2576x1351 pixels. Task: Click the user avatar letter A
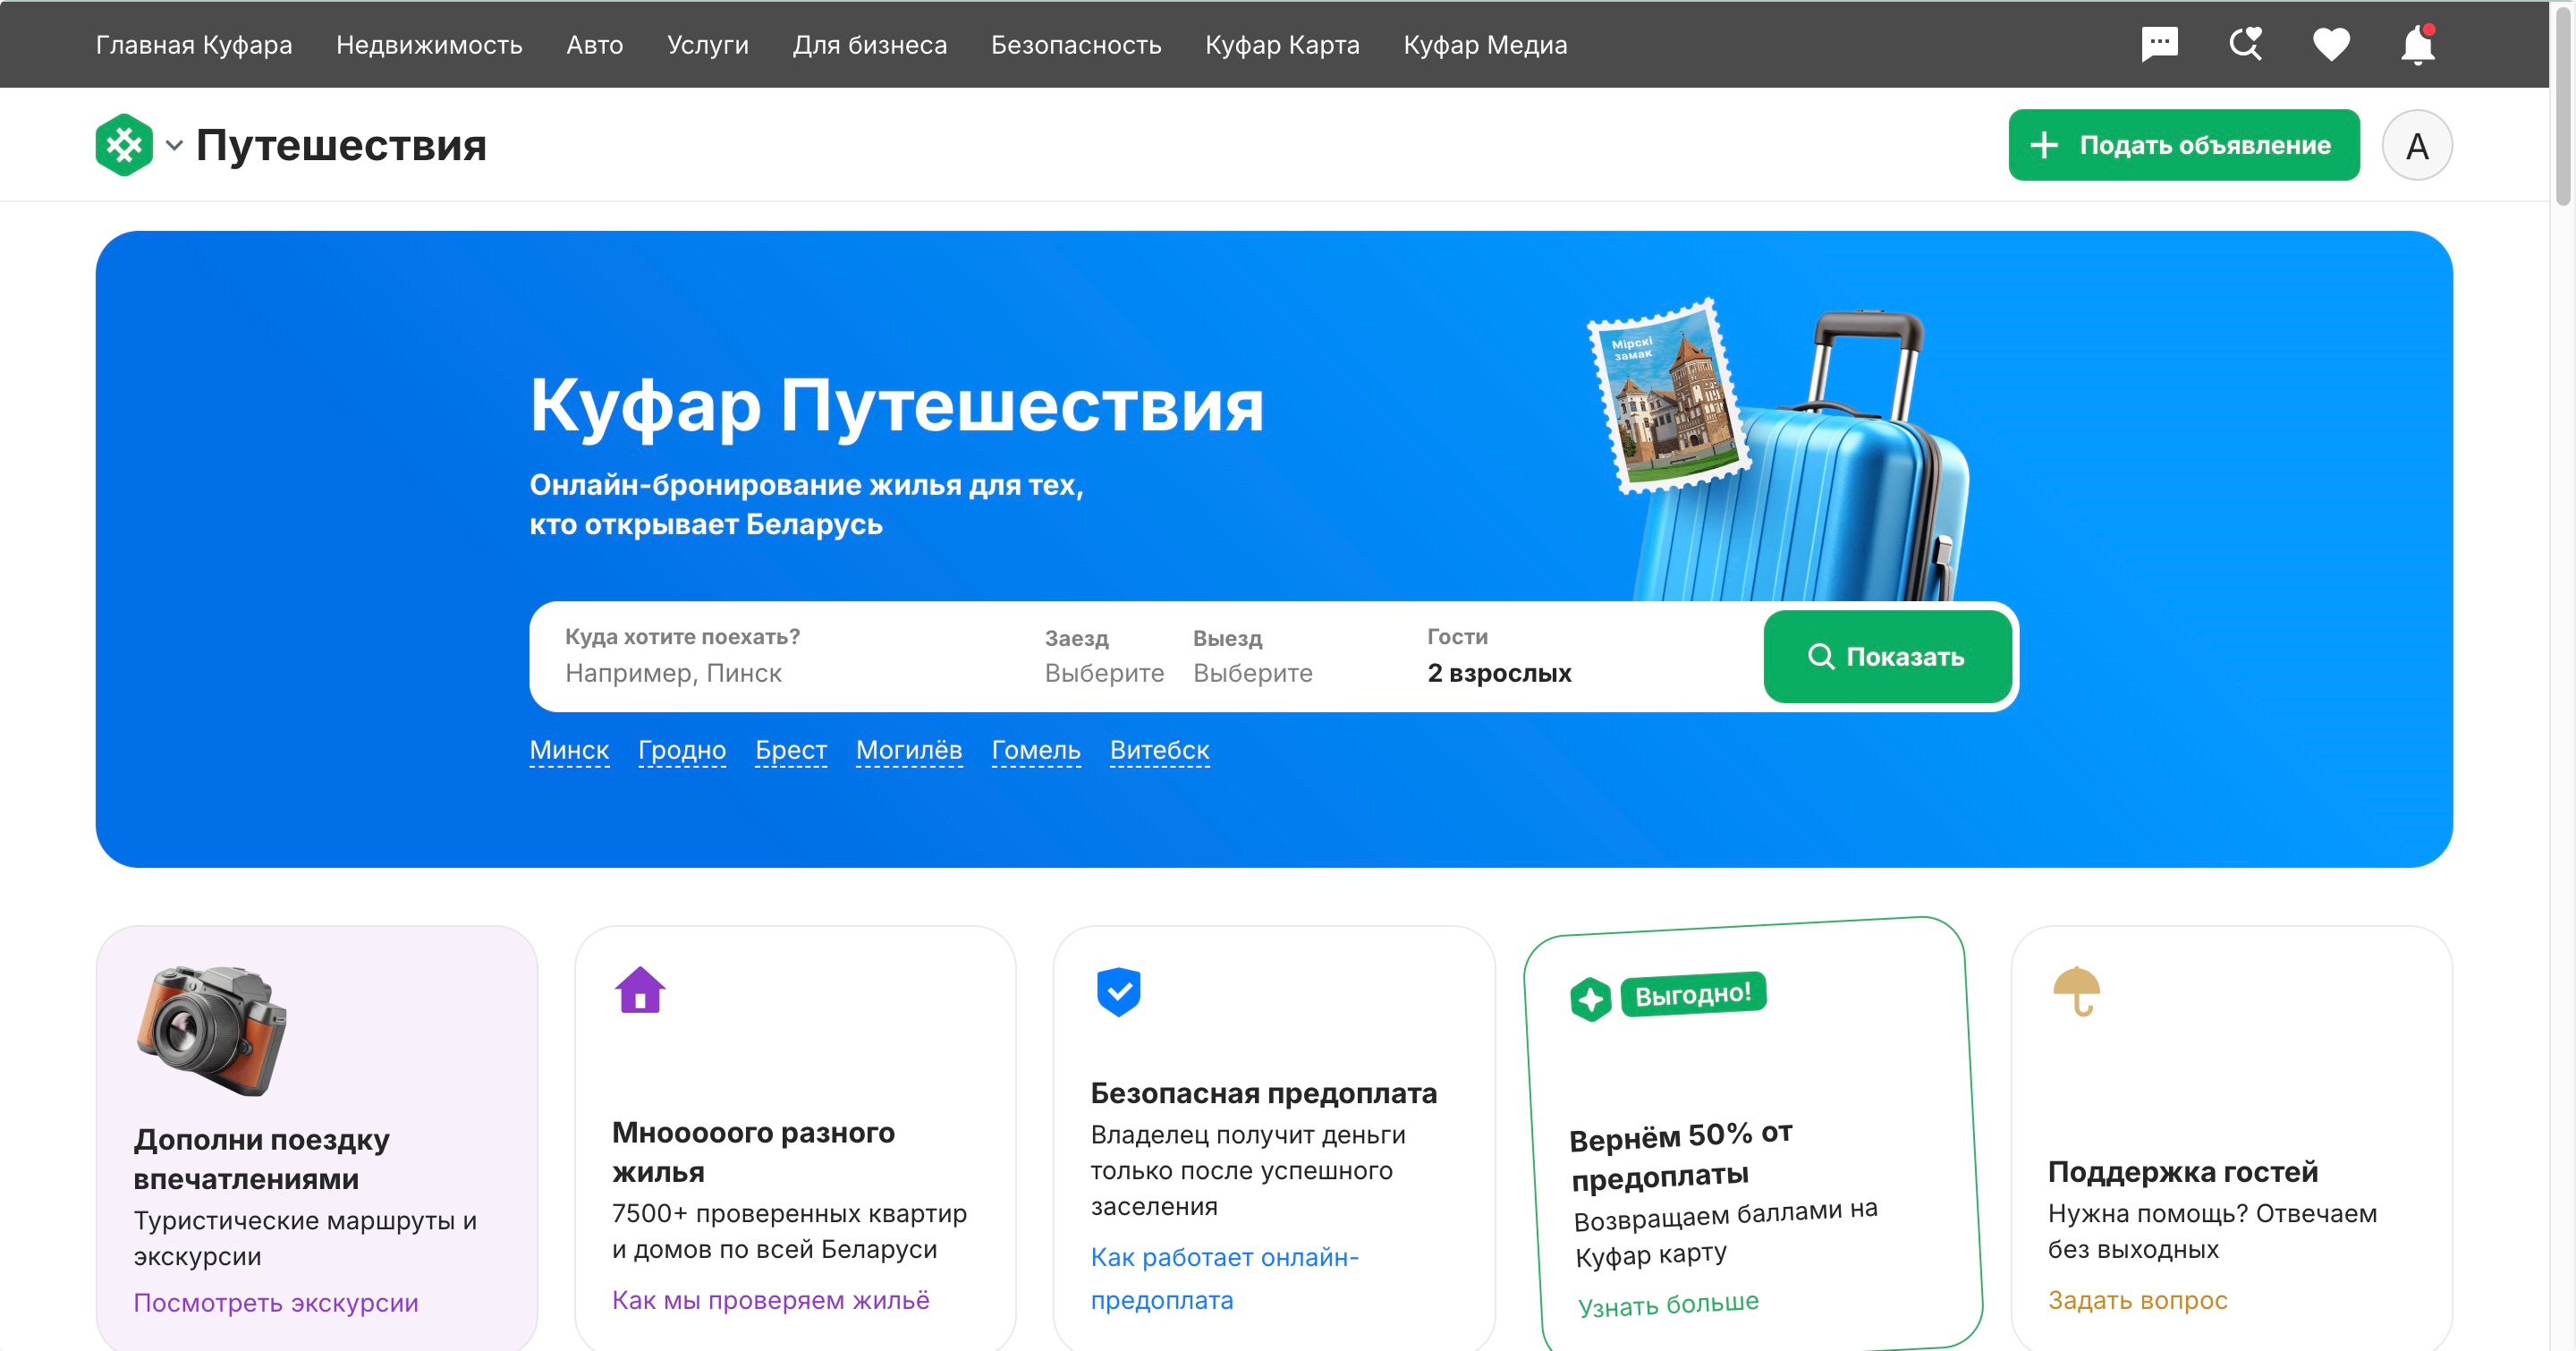(x=2416, y=146)
